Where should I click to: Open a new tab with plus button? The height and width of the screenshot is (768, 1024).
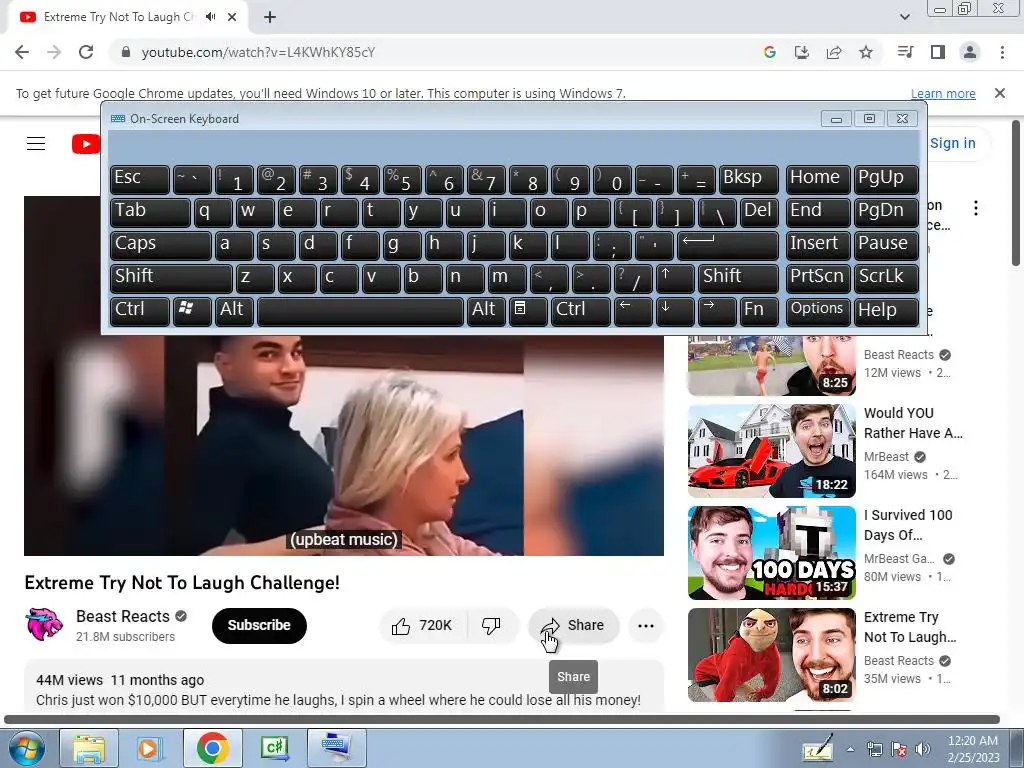click(x=270, y=17)
